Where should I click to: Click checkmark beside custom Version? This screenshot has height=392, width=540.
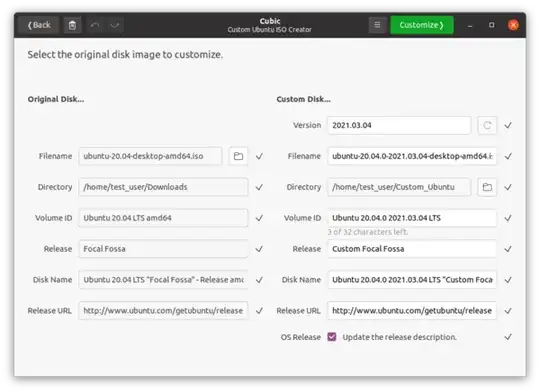coord(508,125)
